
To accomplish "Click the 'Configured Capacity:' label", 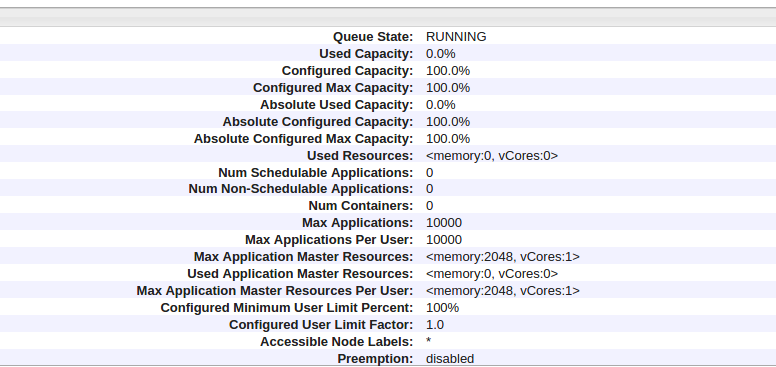I will click(347, 71).
